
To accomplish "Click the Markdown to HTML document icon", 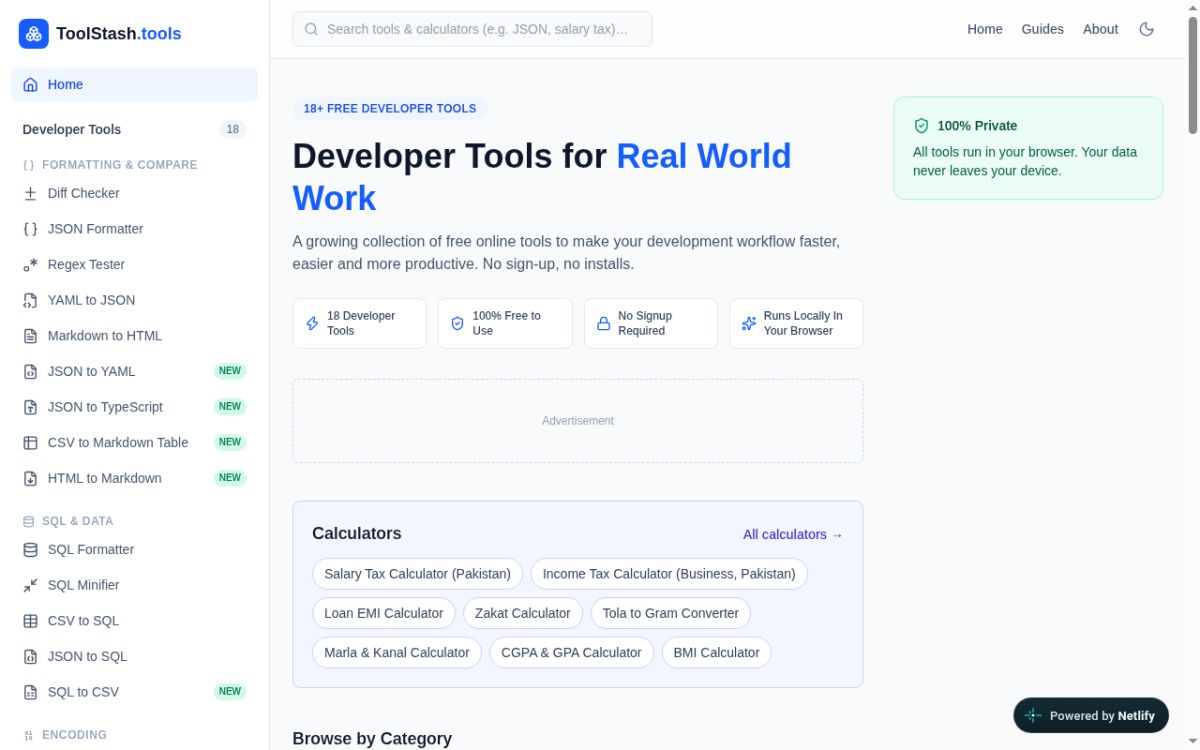I will (30, 336).
